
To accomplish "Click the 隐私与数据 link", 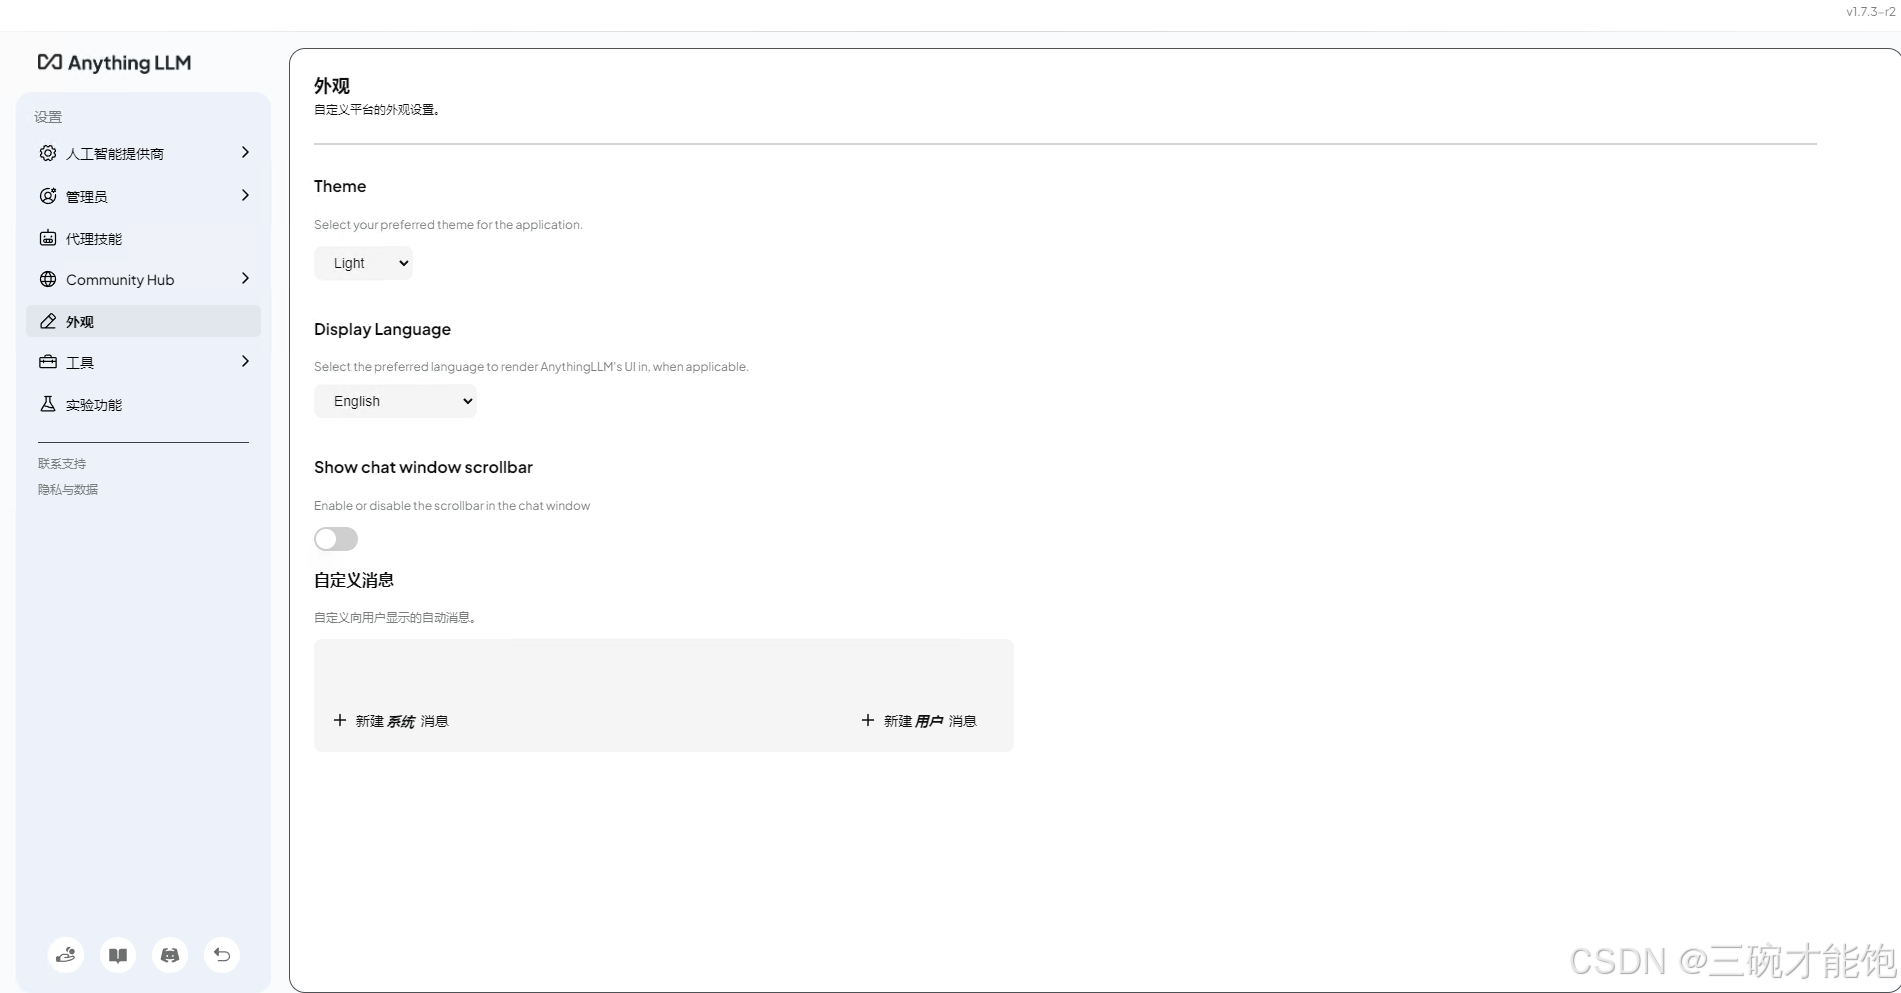I will tap(67, 489).
